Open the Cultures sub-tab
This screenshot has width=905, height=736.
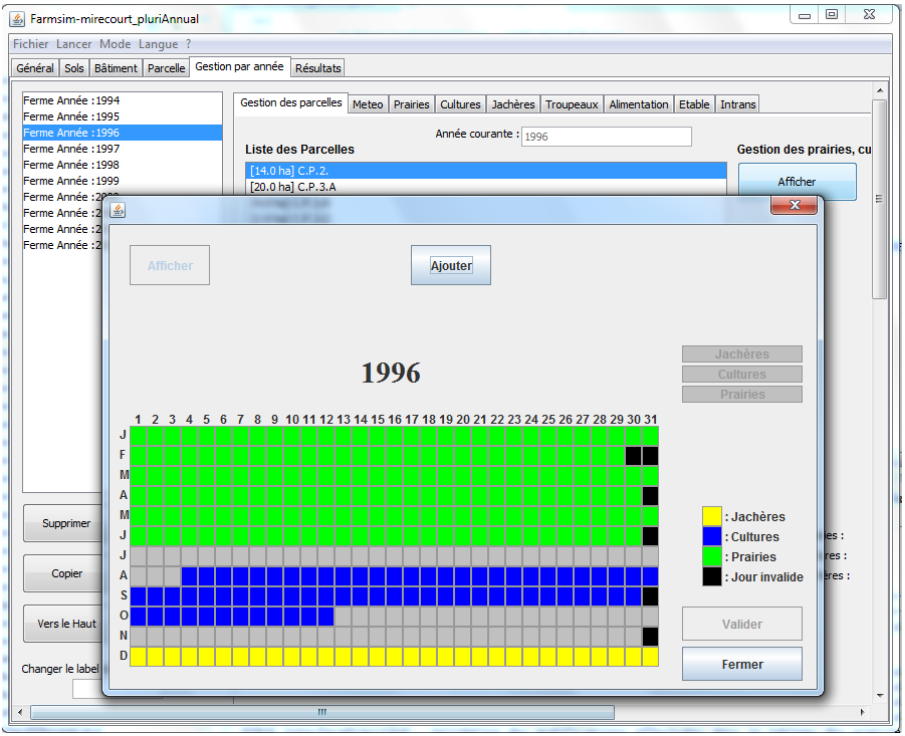point(460,104)
